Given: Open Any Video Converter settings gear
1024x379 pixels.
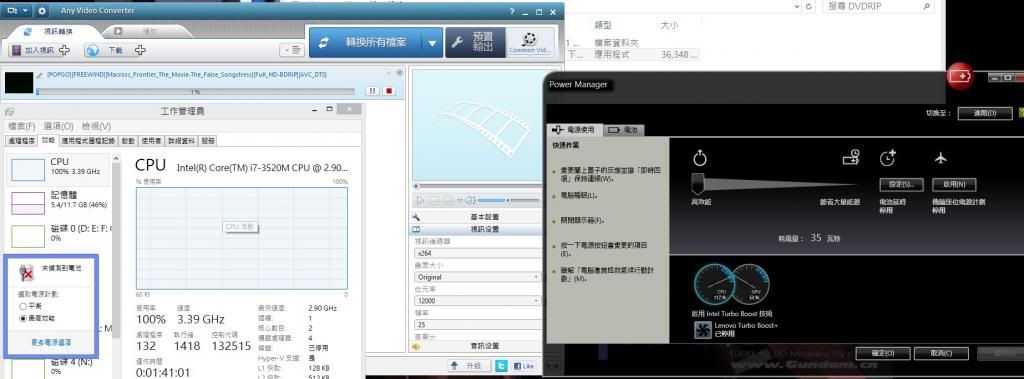Looking at the screenshot, I should pos(42,11).
